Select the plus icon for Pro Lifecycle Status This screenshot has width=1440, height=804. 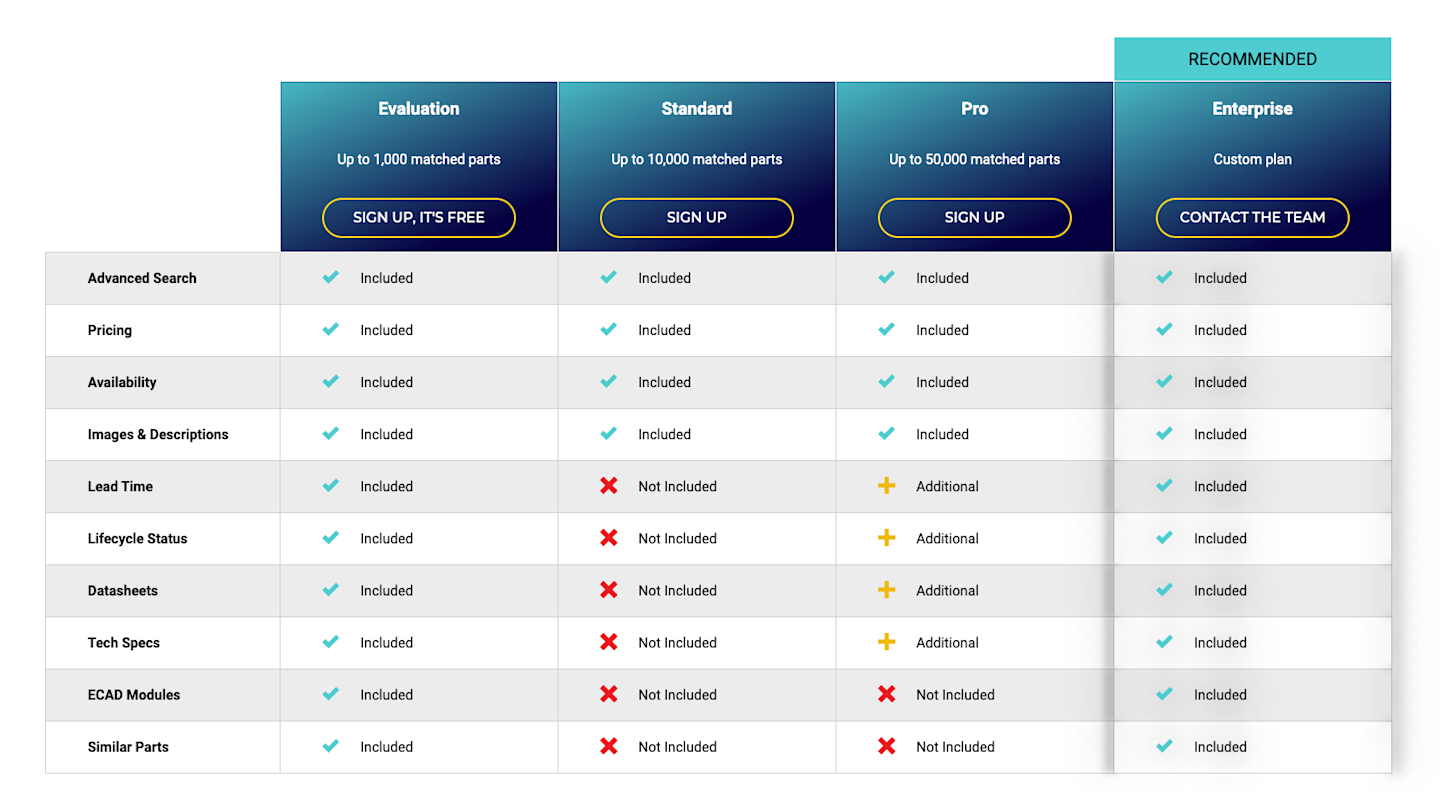[886, 538]
